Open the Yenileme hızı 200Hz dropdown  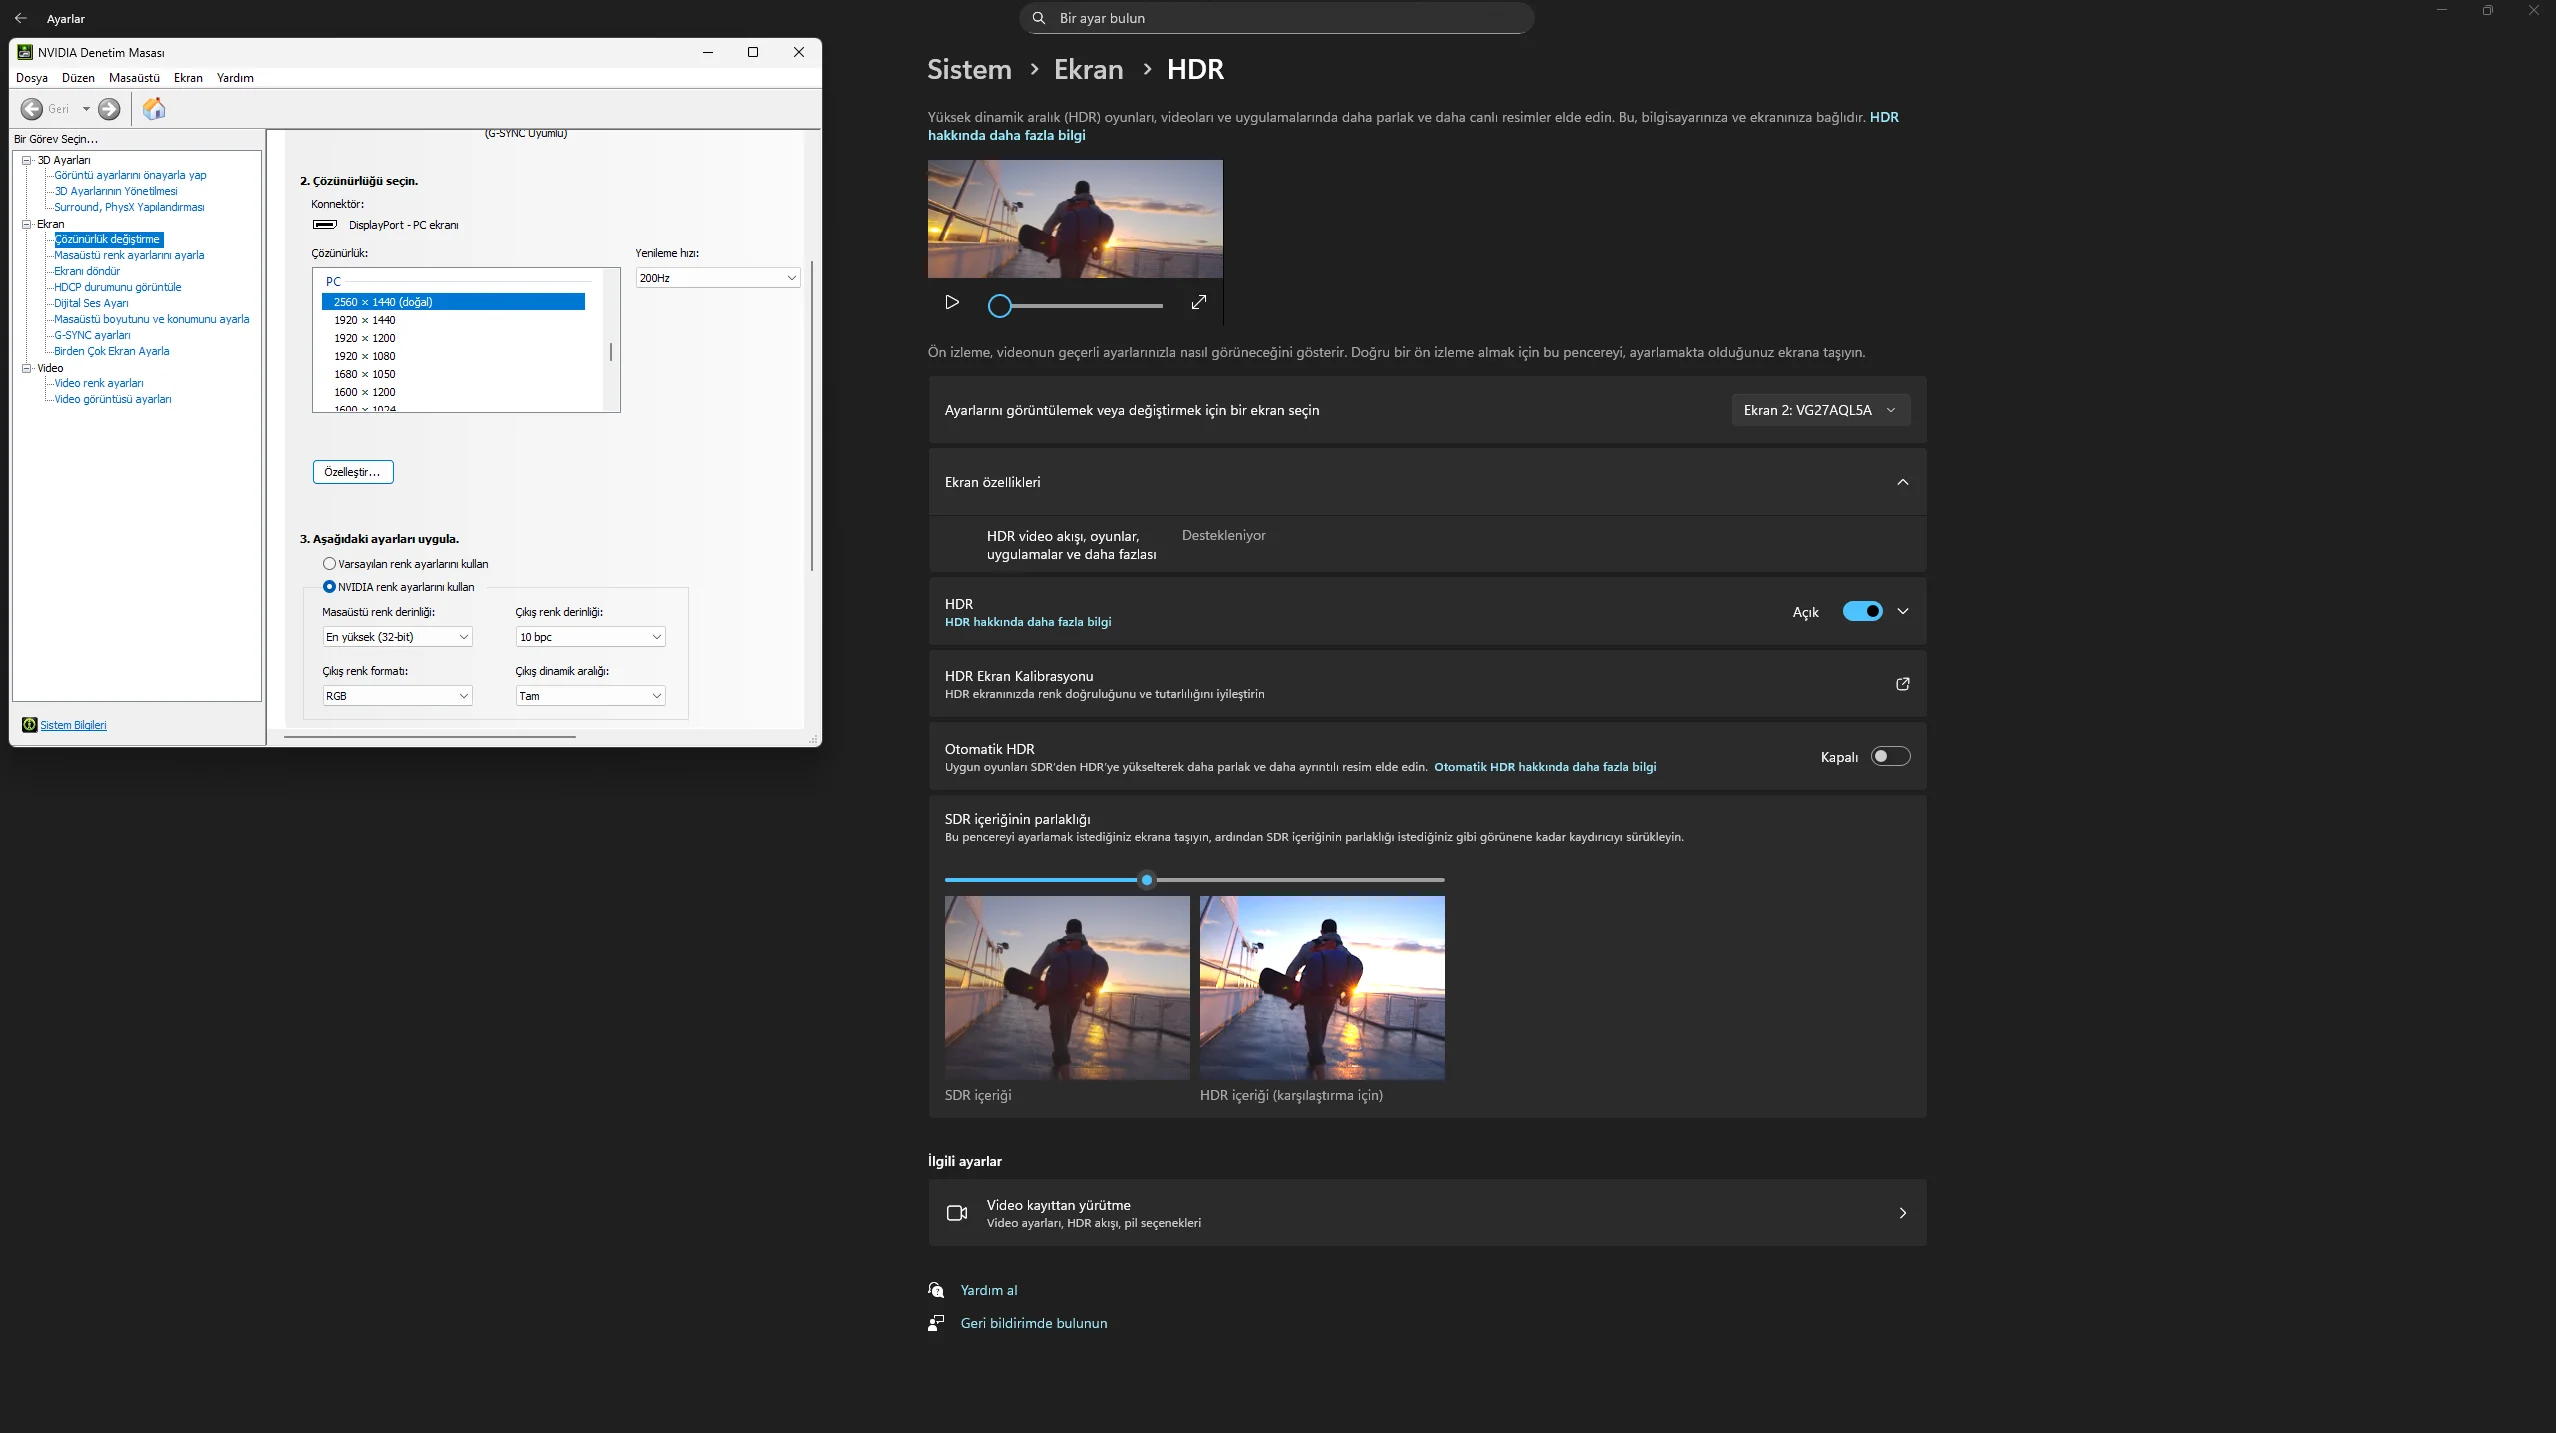(718, 278)
